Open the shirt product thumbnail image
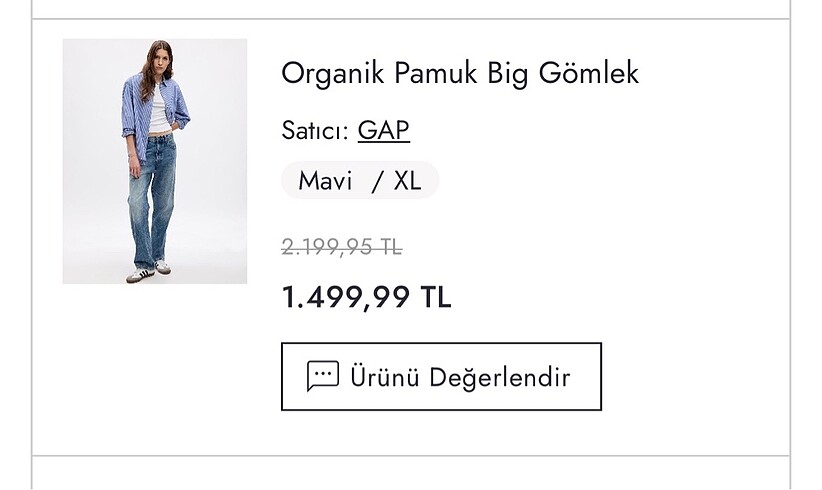 154,161
